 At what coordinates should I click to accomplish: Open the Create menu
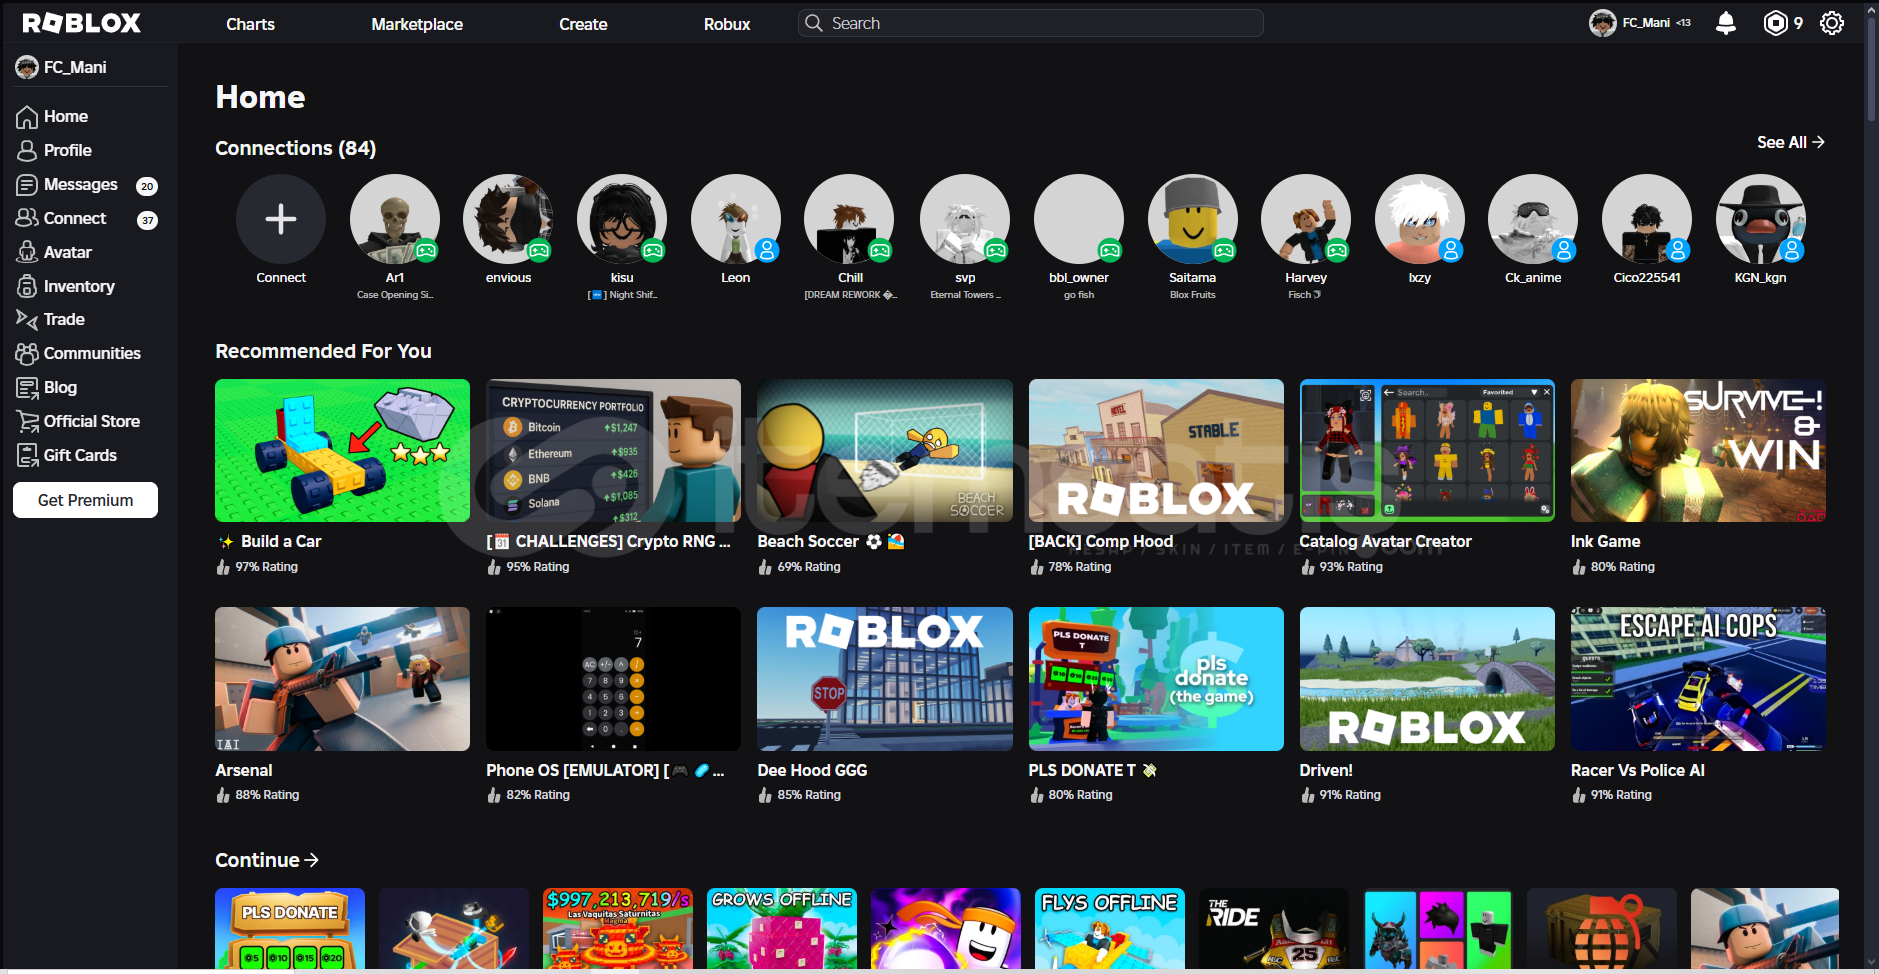point(583,24)
